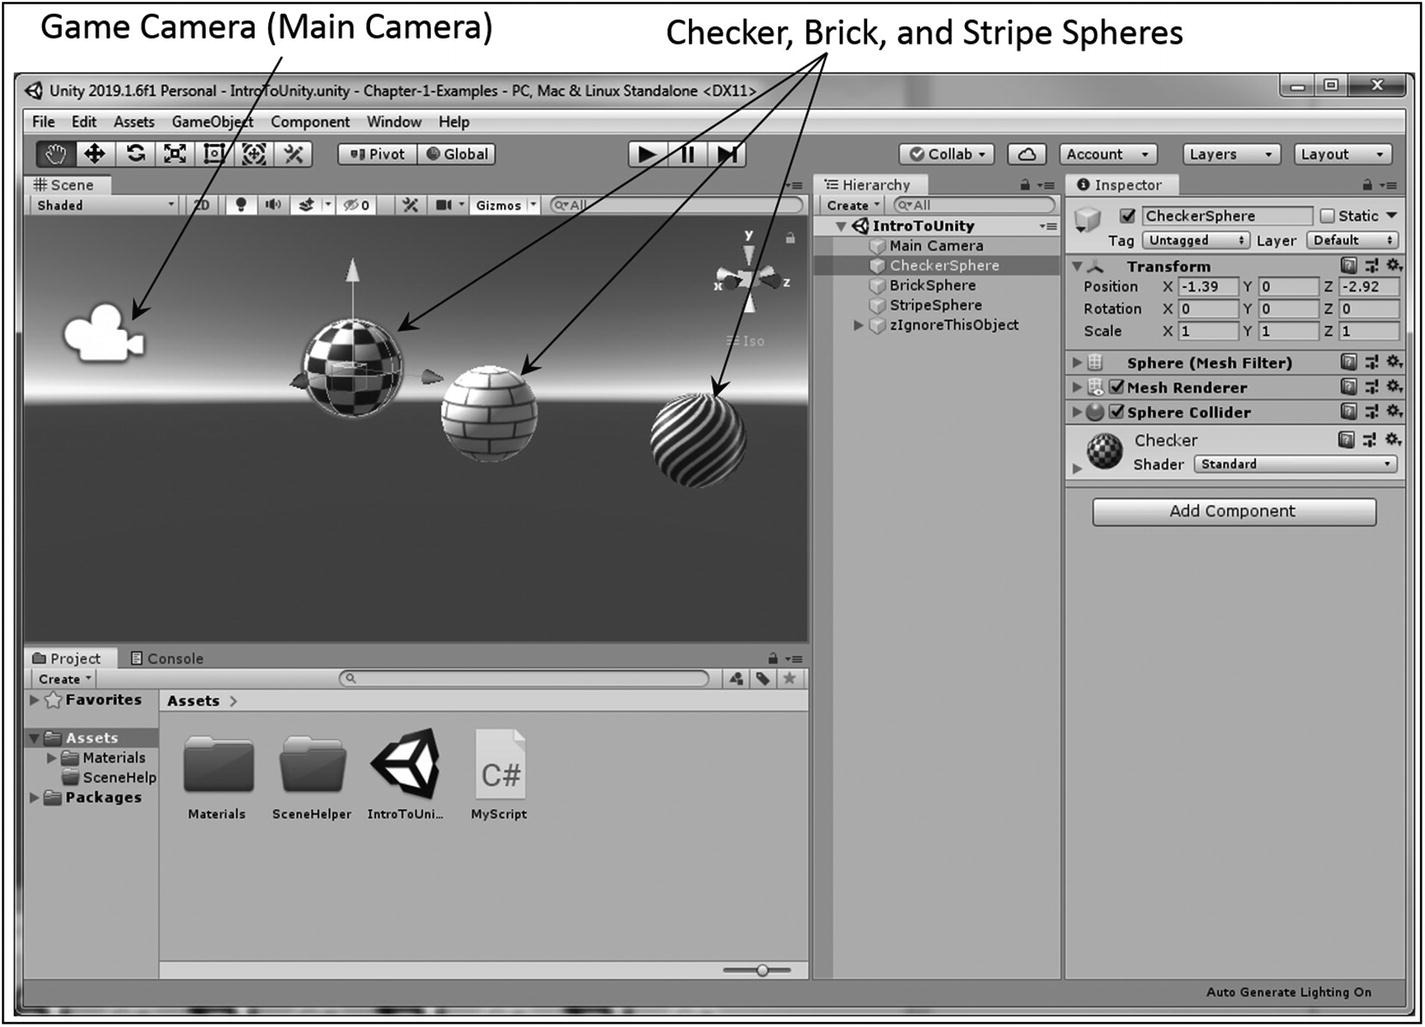Click Add Component button
Screen dimensions: 1425x1027
point(1234,511)
